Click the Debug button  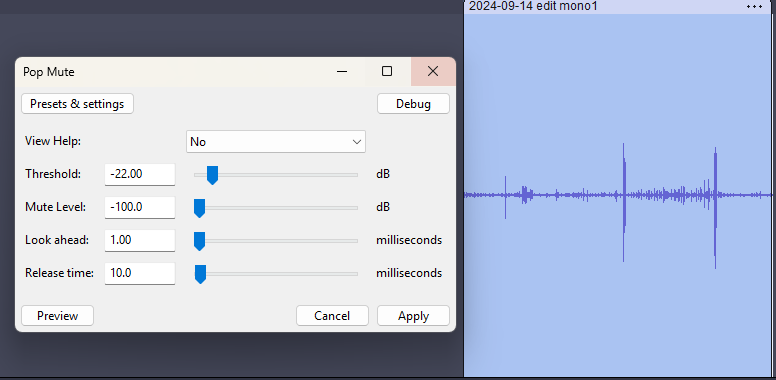point(413,104)
